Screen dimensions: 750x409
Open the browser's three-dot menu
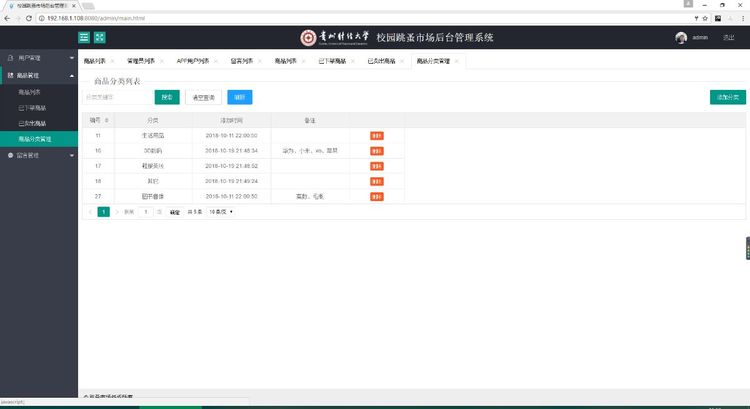(743, 18)
